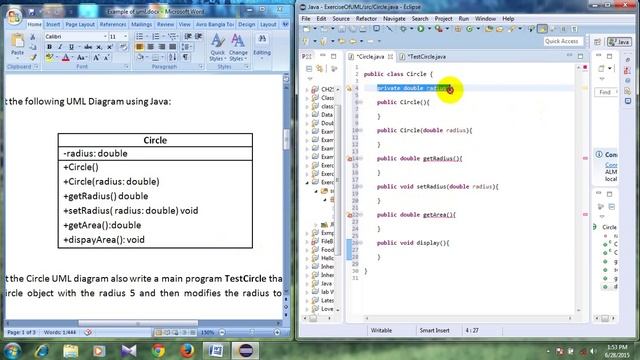Click Collapse All in Package Explorer
This screenshot has height=360, width=640.
point(309,69)
